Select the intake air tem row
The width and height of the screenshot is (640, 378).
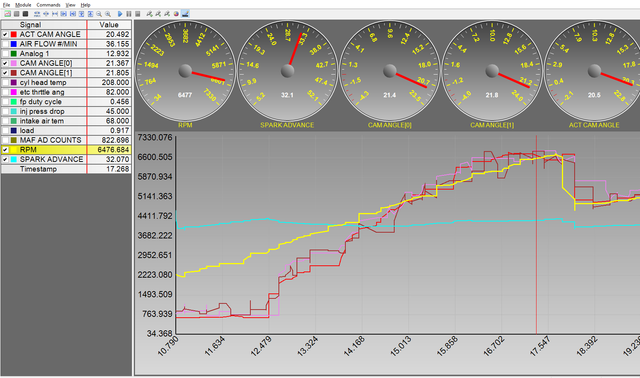tap(66, 121)
